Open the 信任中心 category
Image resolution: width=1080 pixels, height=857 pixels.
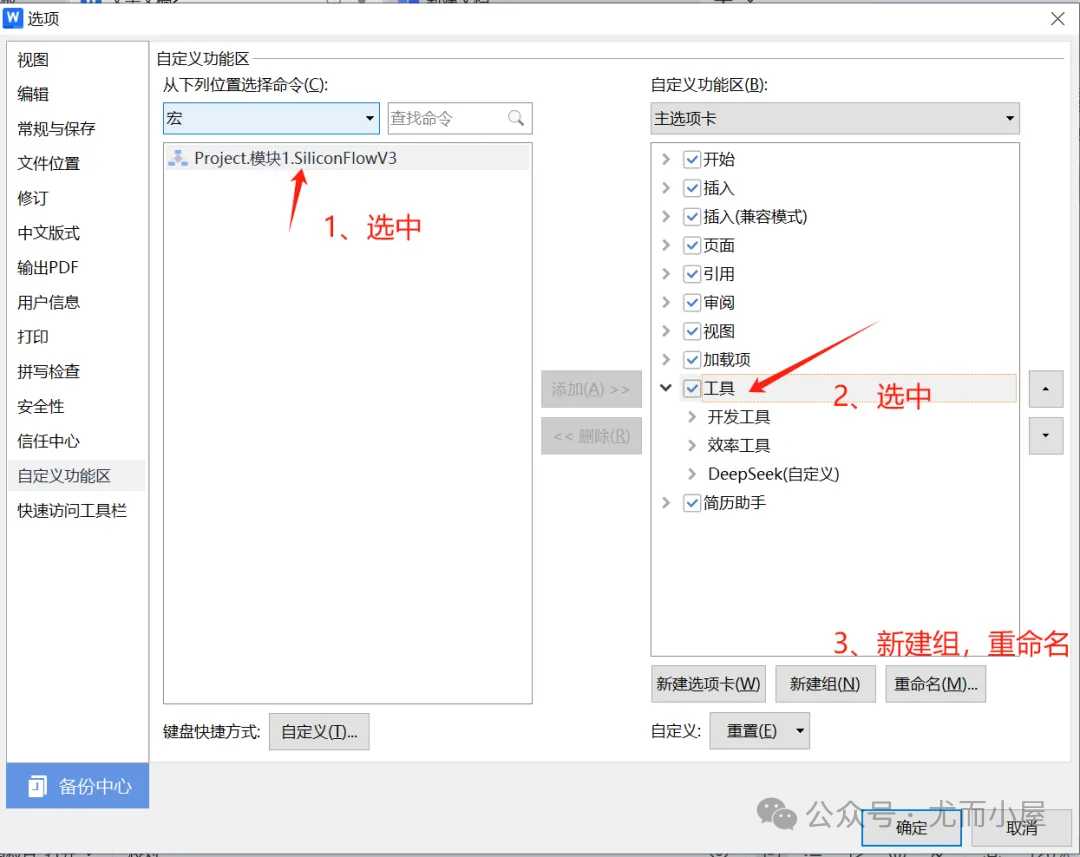coord(77,441)
